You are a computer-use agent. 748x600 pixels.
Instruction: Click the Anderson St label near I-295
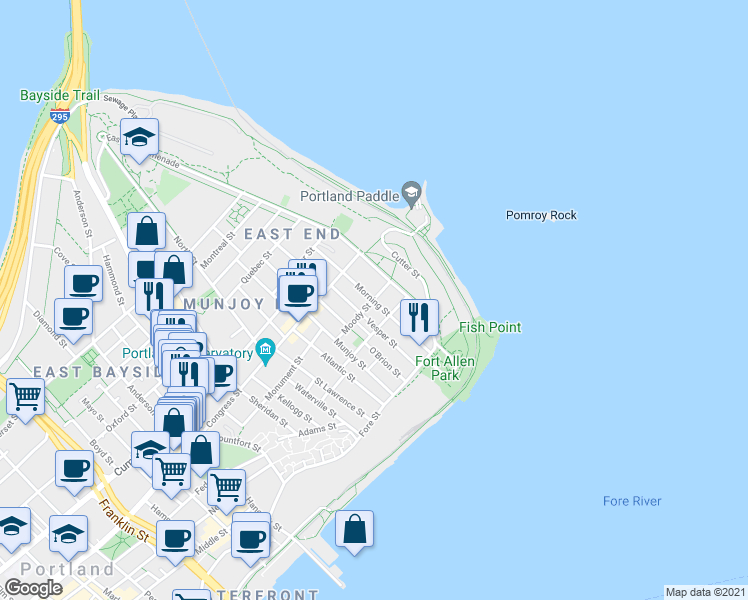click(x=82, y=214)
